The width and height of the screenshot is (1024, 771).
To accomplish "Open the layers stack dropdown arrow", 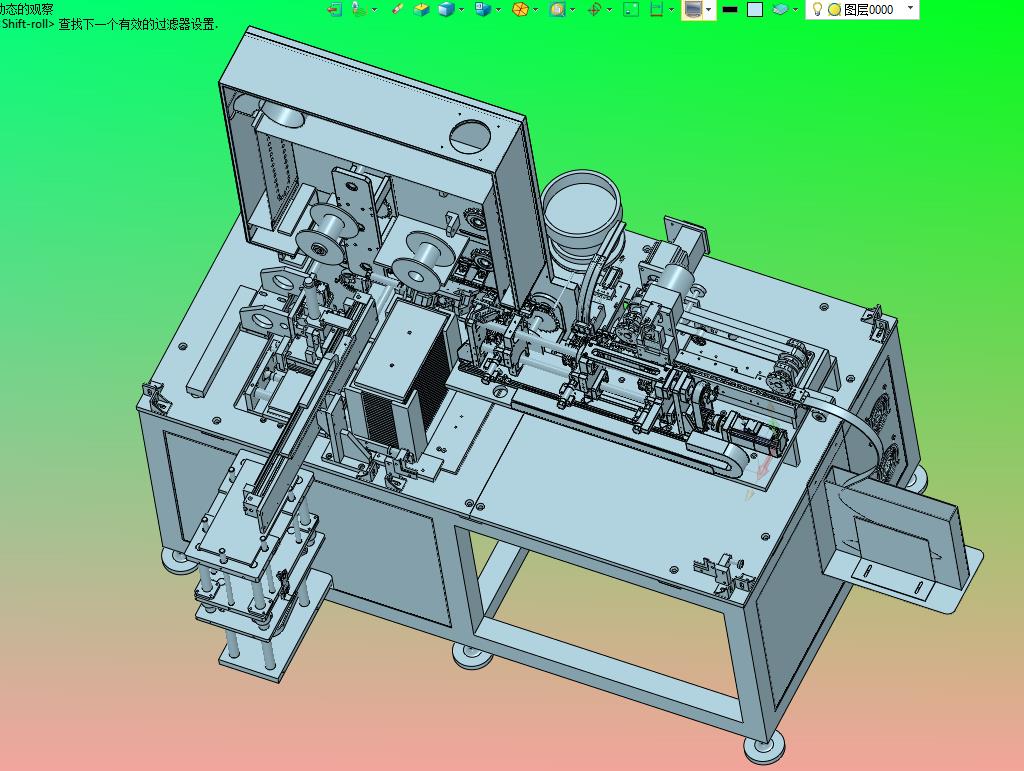I will point(795,9).
